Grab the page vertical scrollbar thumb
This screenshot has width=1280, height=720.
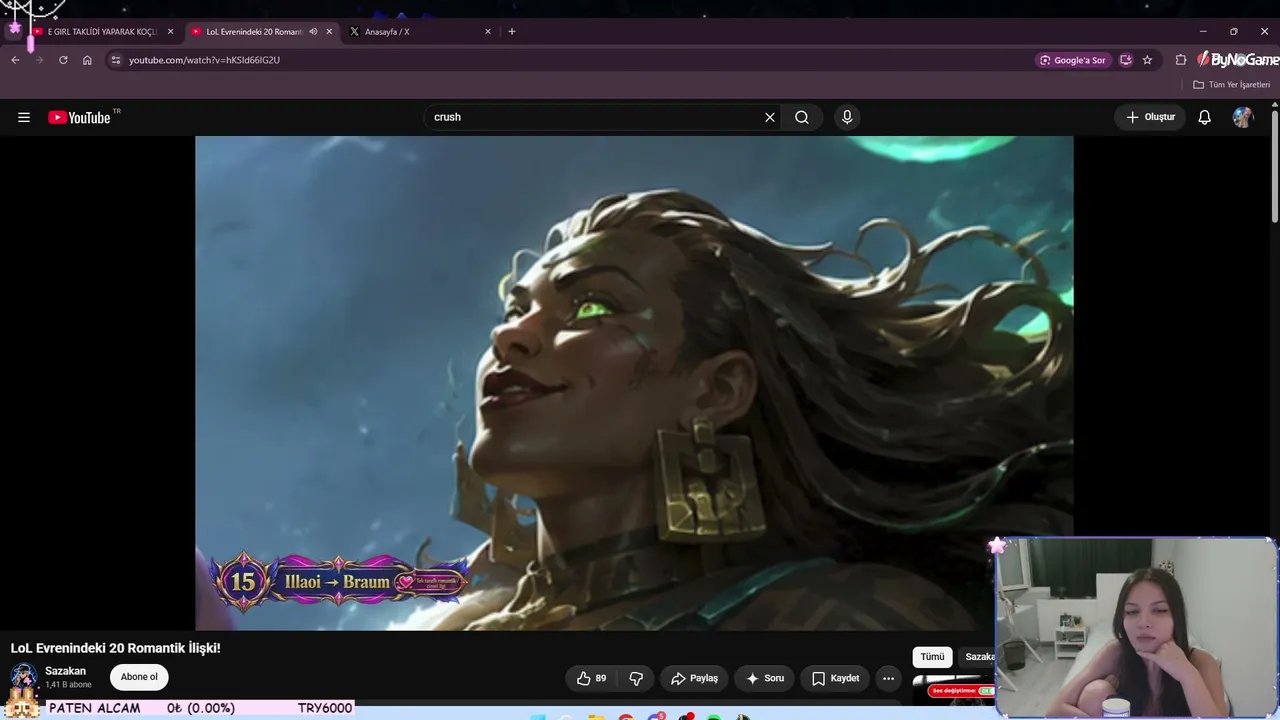1275,165
